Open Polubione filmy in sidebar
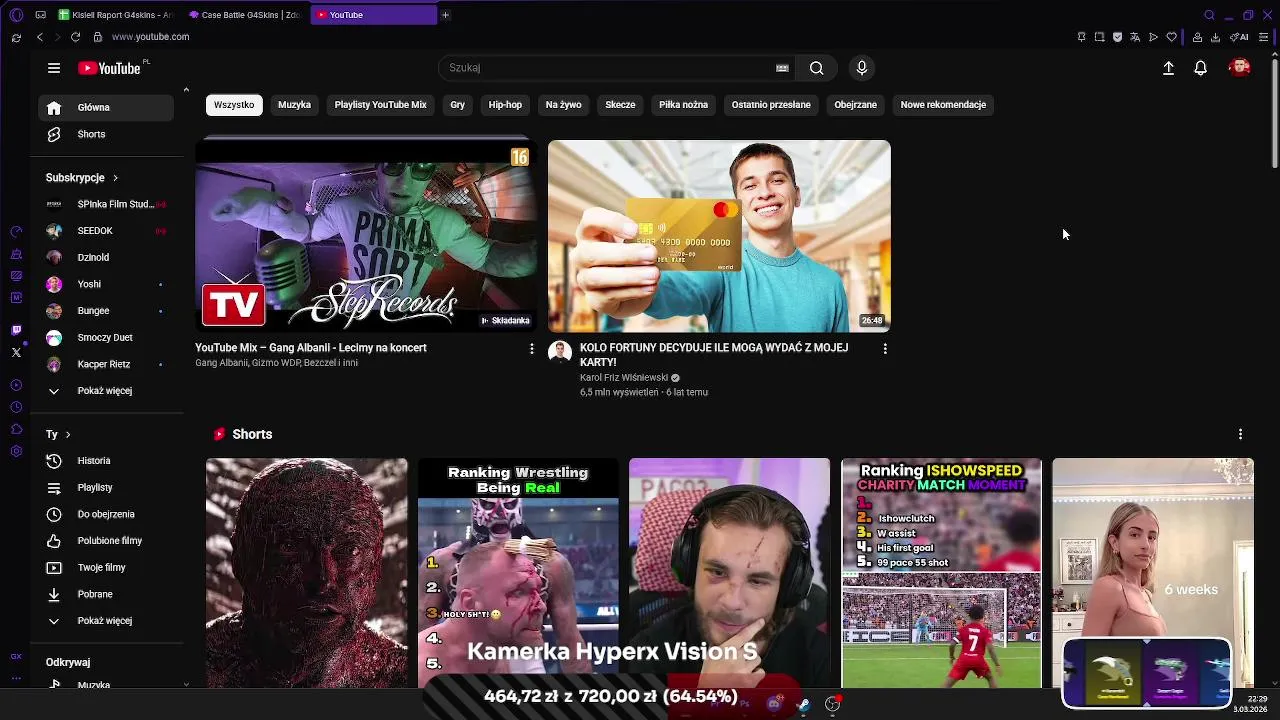The height and width of the screenshot is (720, 1280). click(106, 541)
